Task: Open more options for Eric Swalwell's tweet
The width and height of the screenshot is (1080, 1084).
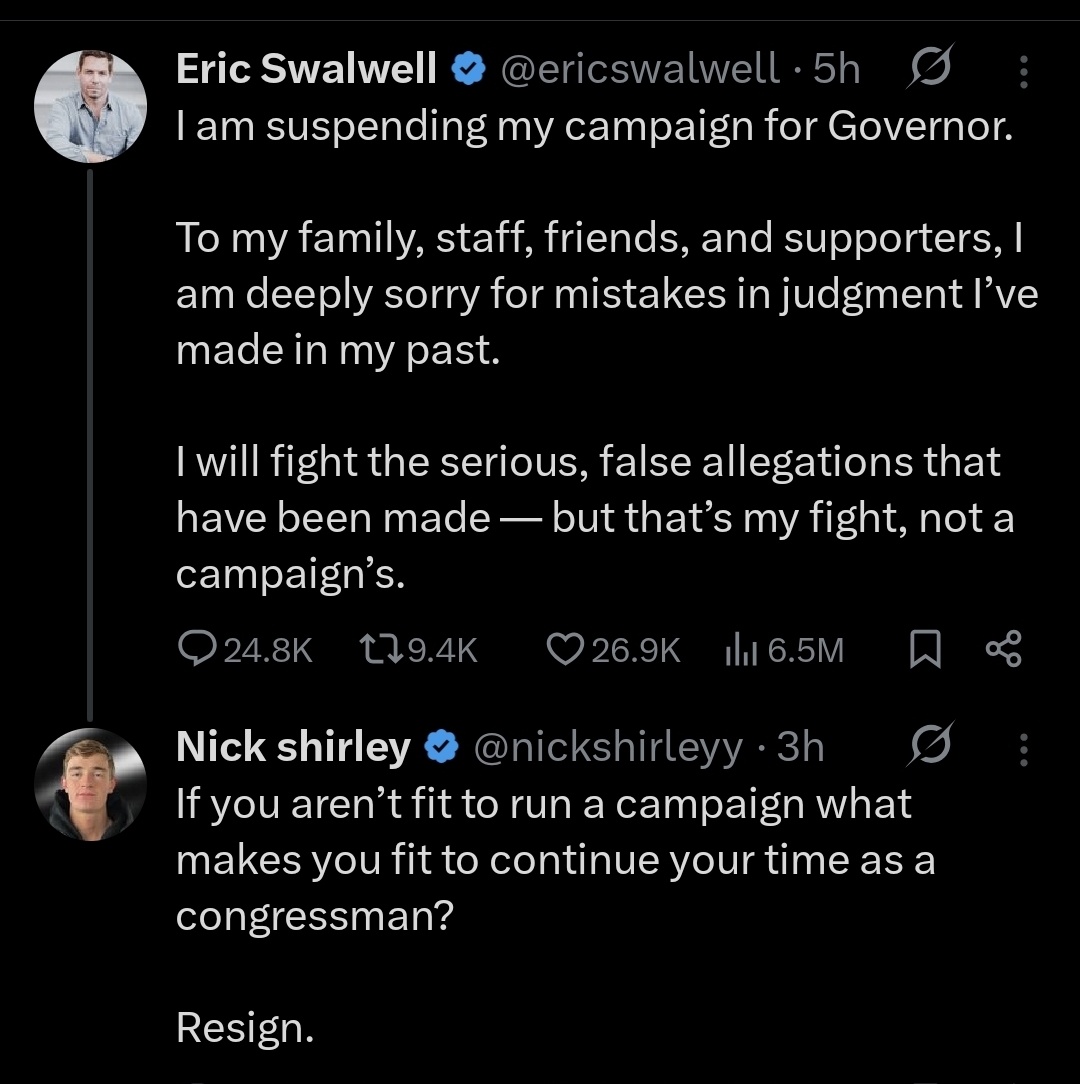Action: pyautogui.click(x=1022, y=70)
